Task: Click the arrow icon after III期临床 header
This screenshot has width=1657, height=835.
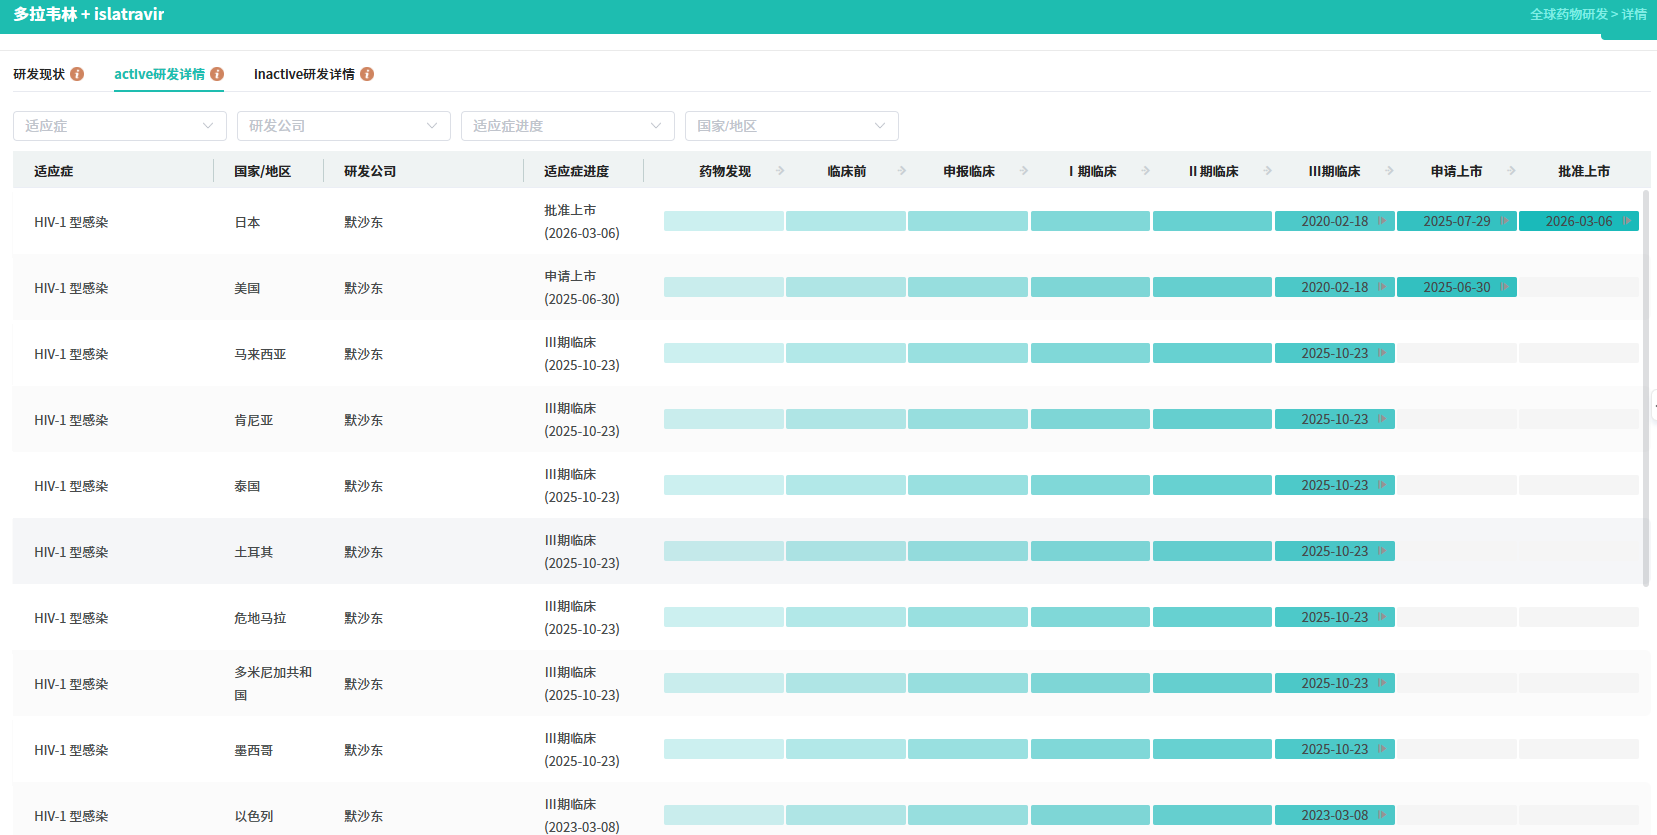Action: [x=1390, y=171]
